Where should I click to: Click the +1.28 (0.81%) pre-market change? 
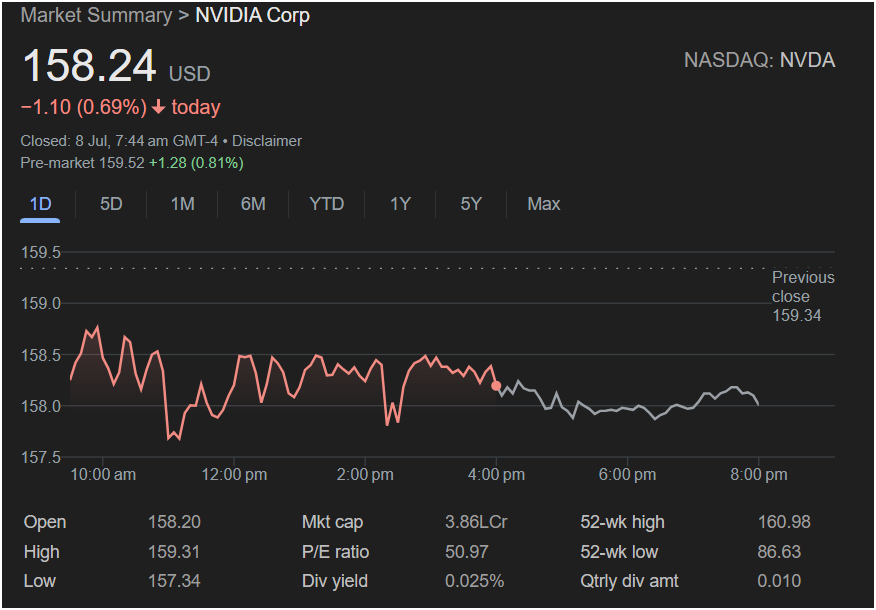pyautogui.click(x=196, y=163)
